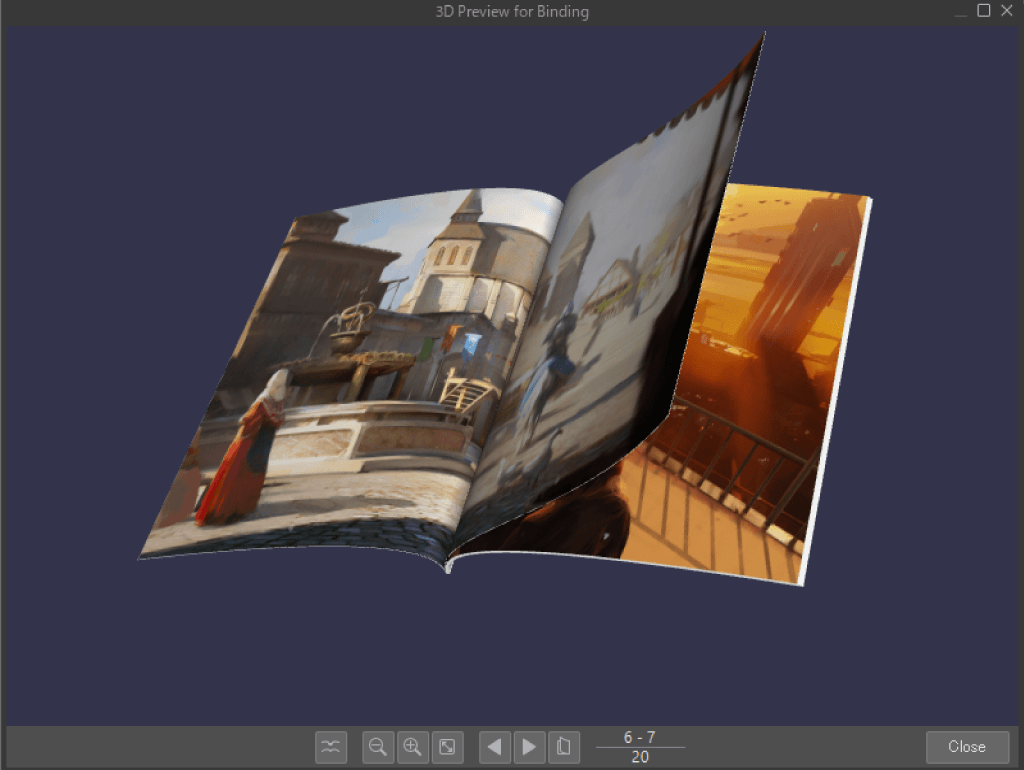1024x770 pixels.
Task: Minimize the 3D Preview for Binding window
Action: [x=960, y=11]
